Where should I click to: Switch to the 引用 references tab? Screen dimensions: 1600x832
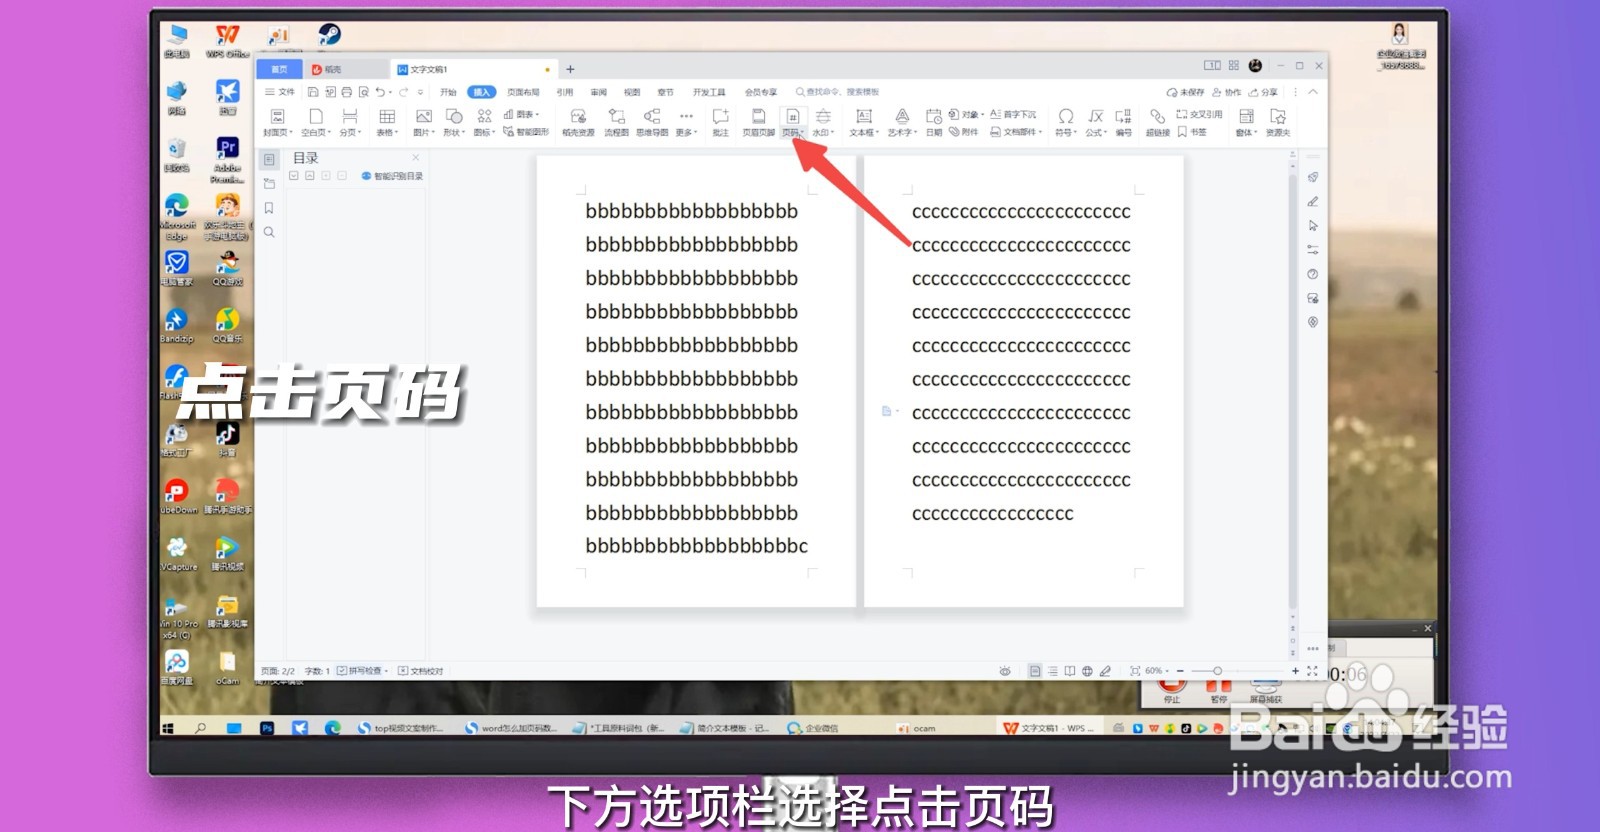coord(565,92)
